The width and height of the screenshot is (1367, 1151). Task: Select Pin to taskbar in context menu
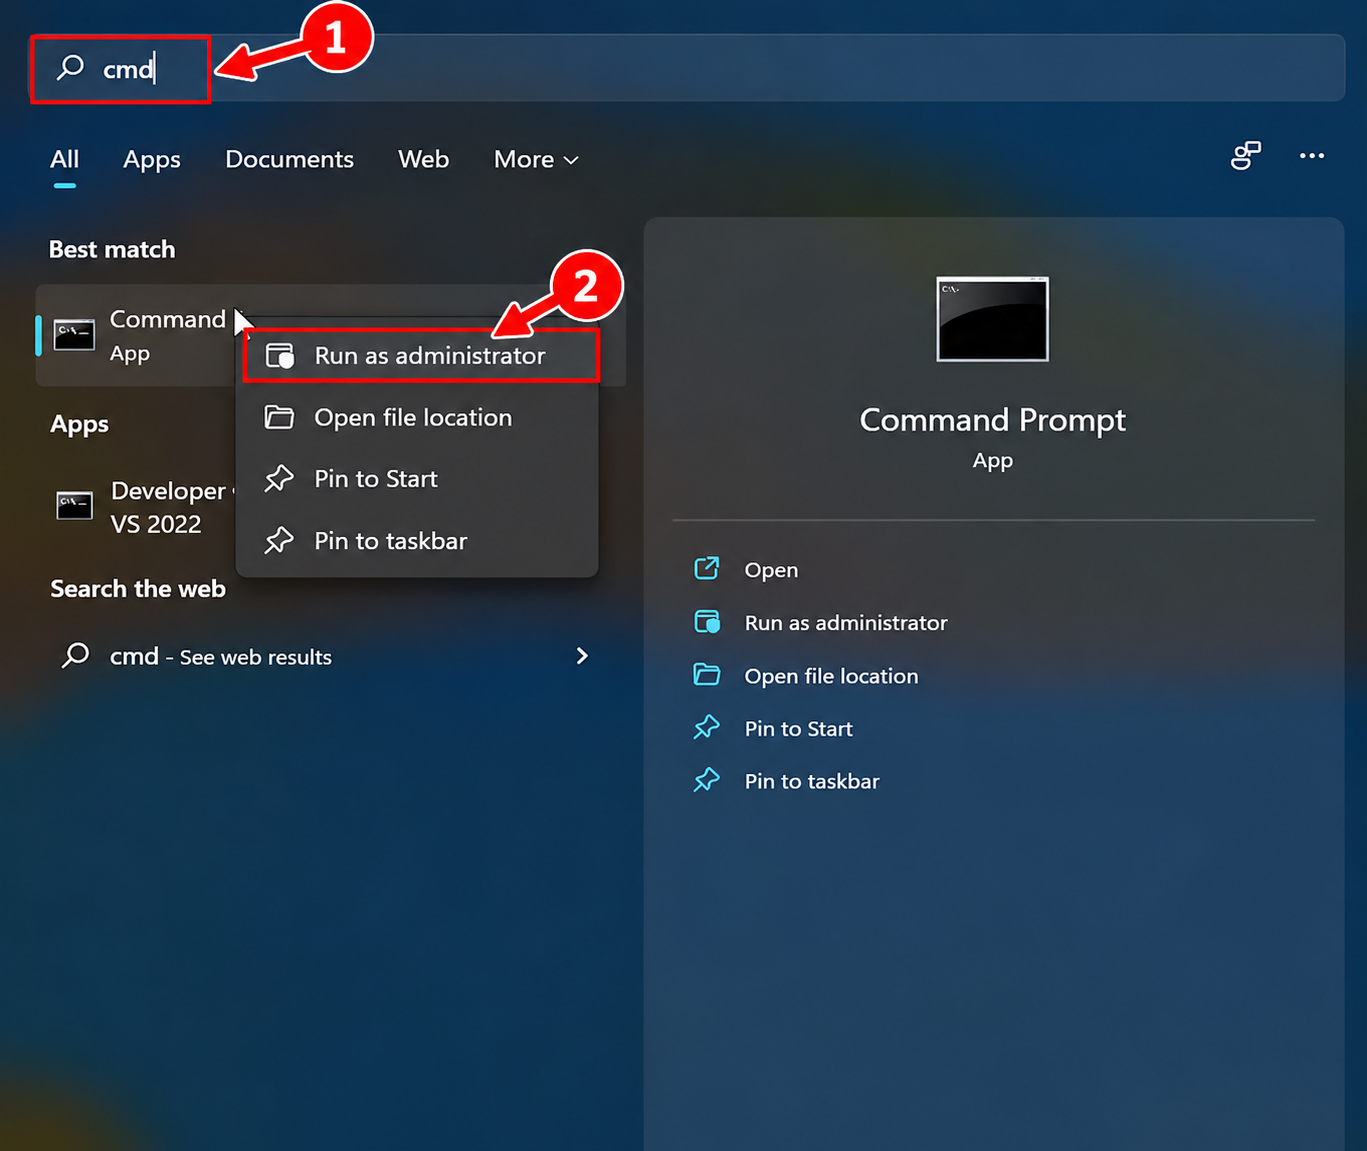coord(417,541)
